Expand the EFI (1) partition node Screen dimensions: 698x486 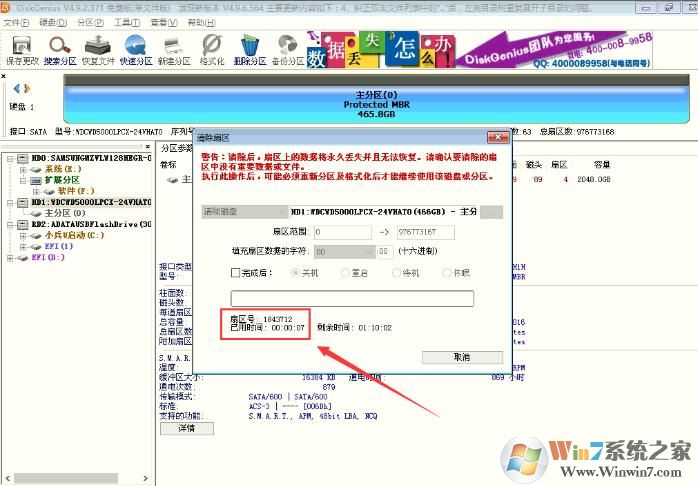[23, 247]
